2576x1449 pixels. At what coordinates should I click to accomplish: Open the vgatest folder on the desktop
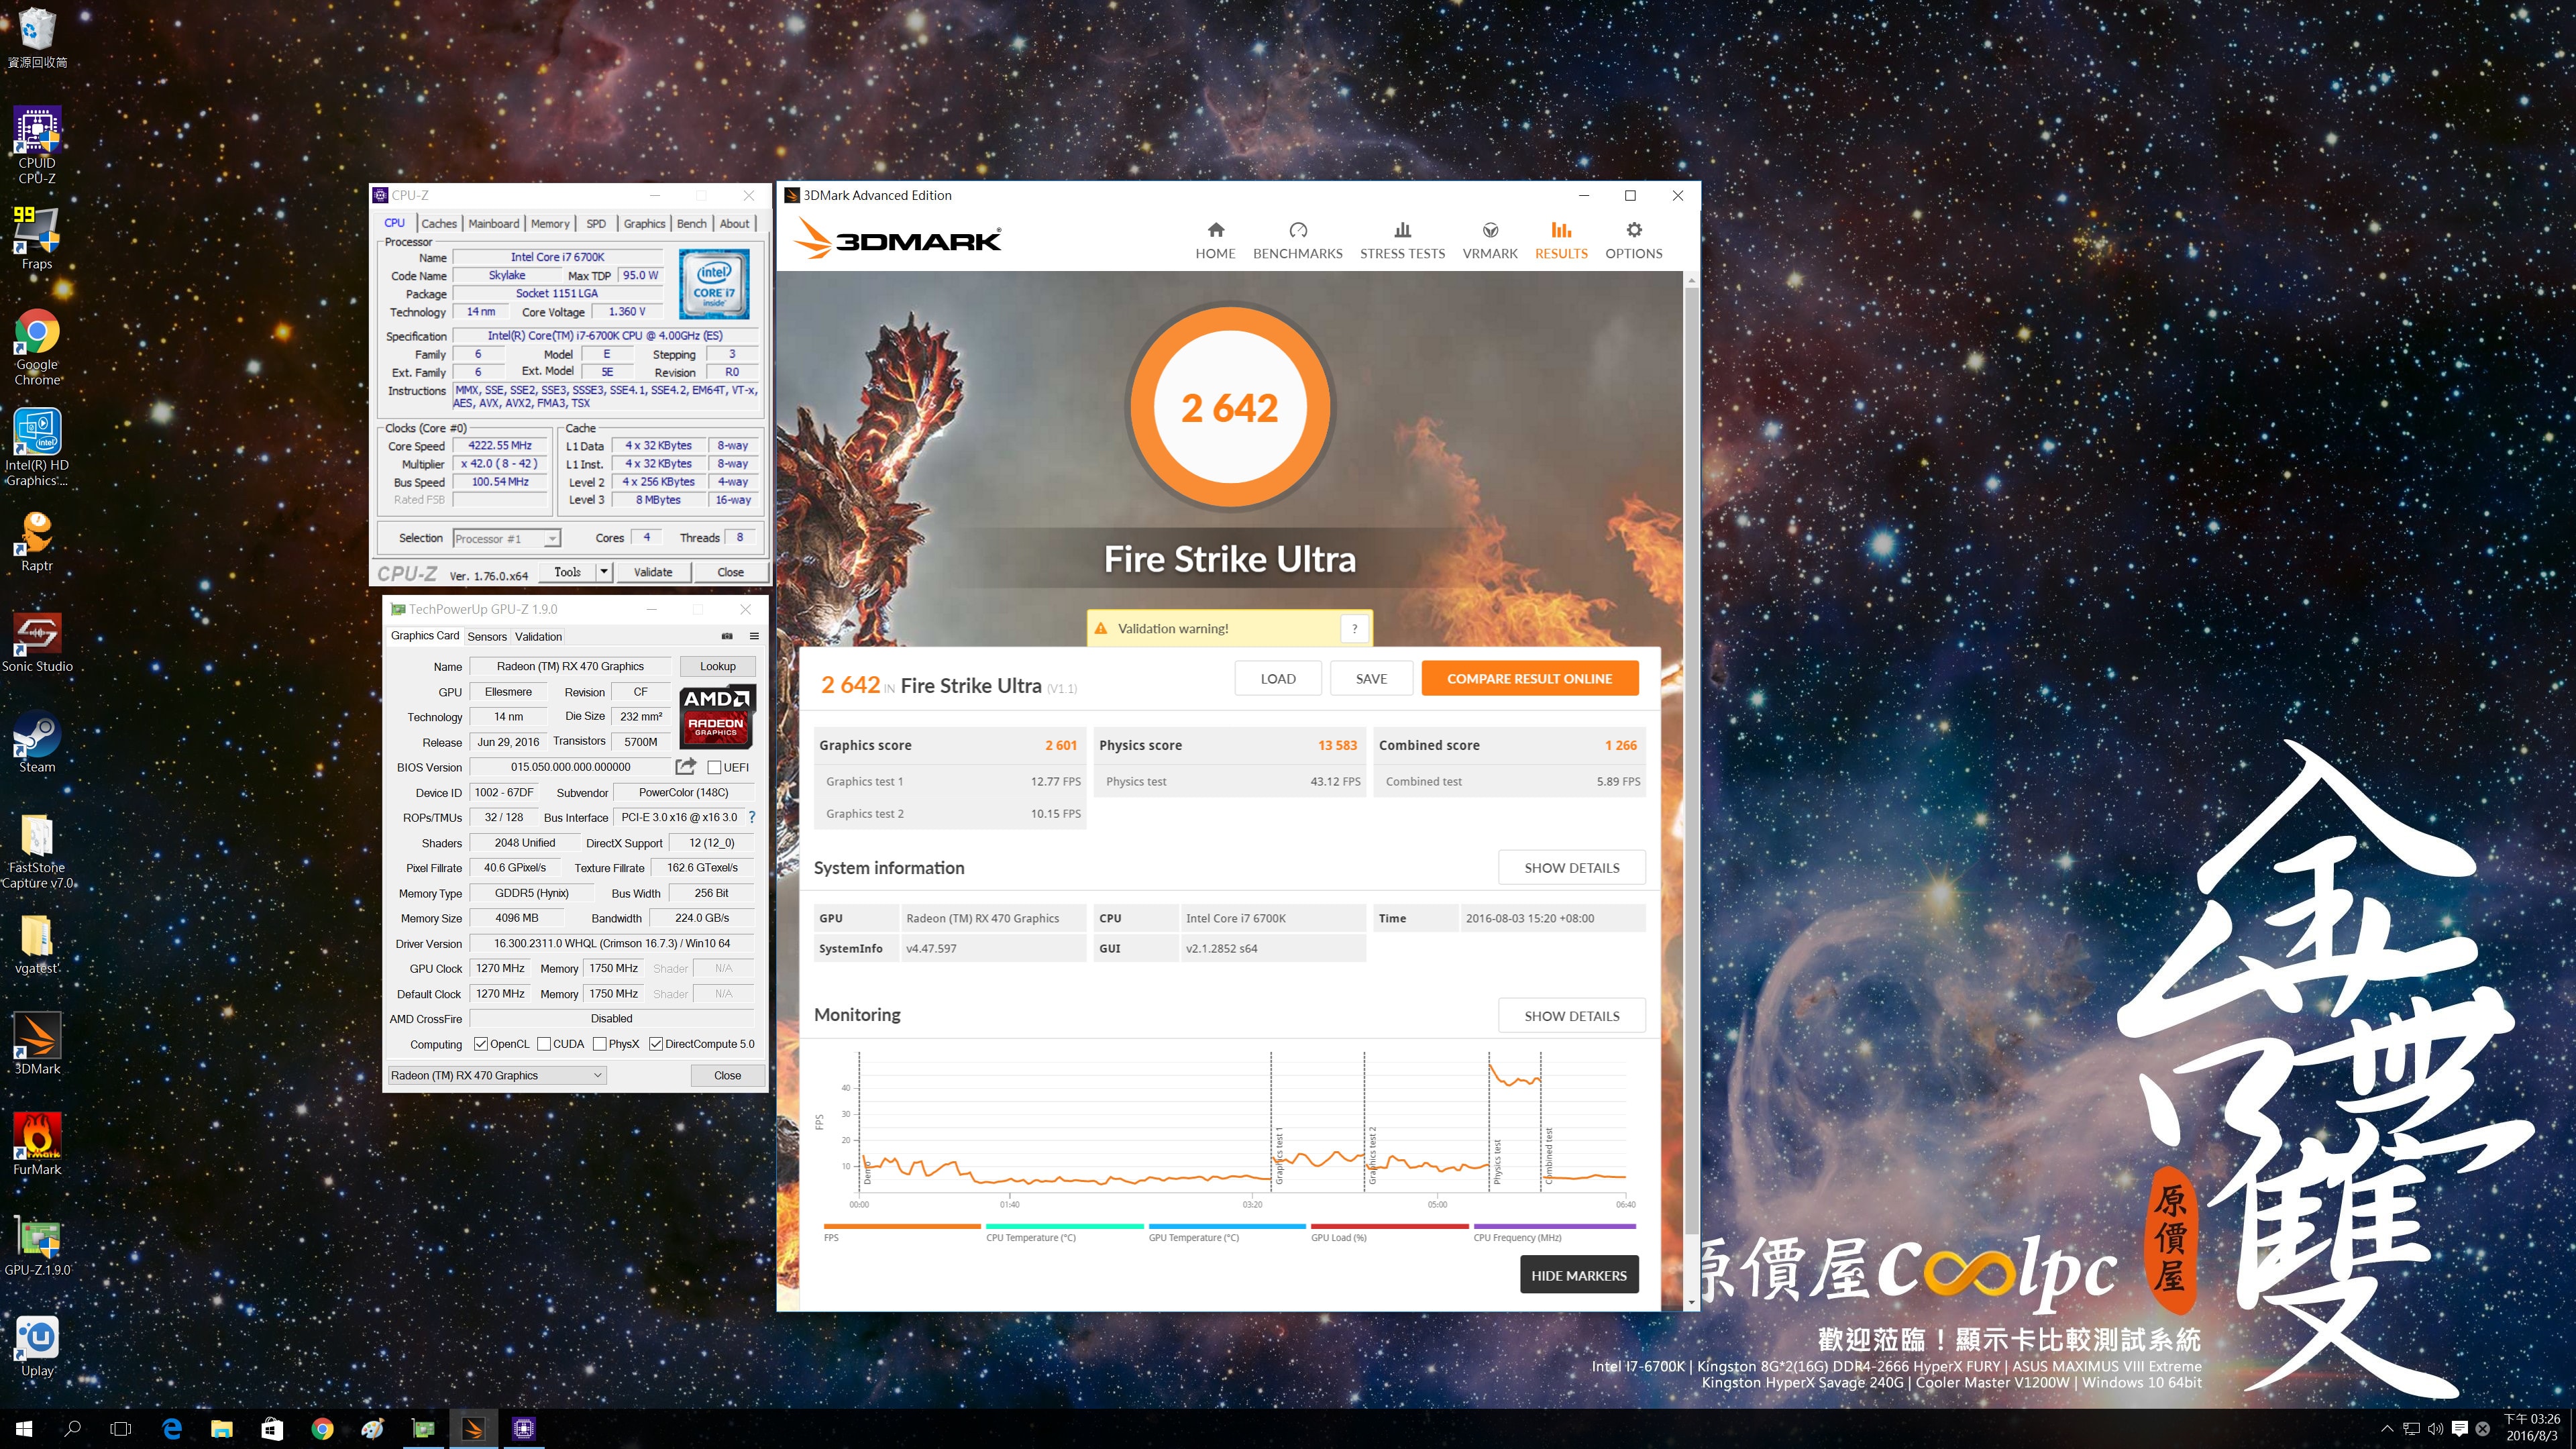(x=37, y=944)
